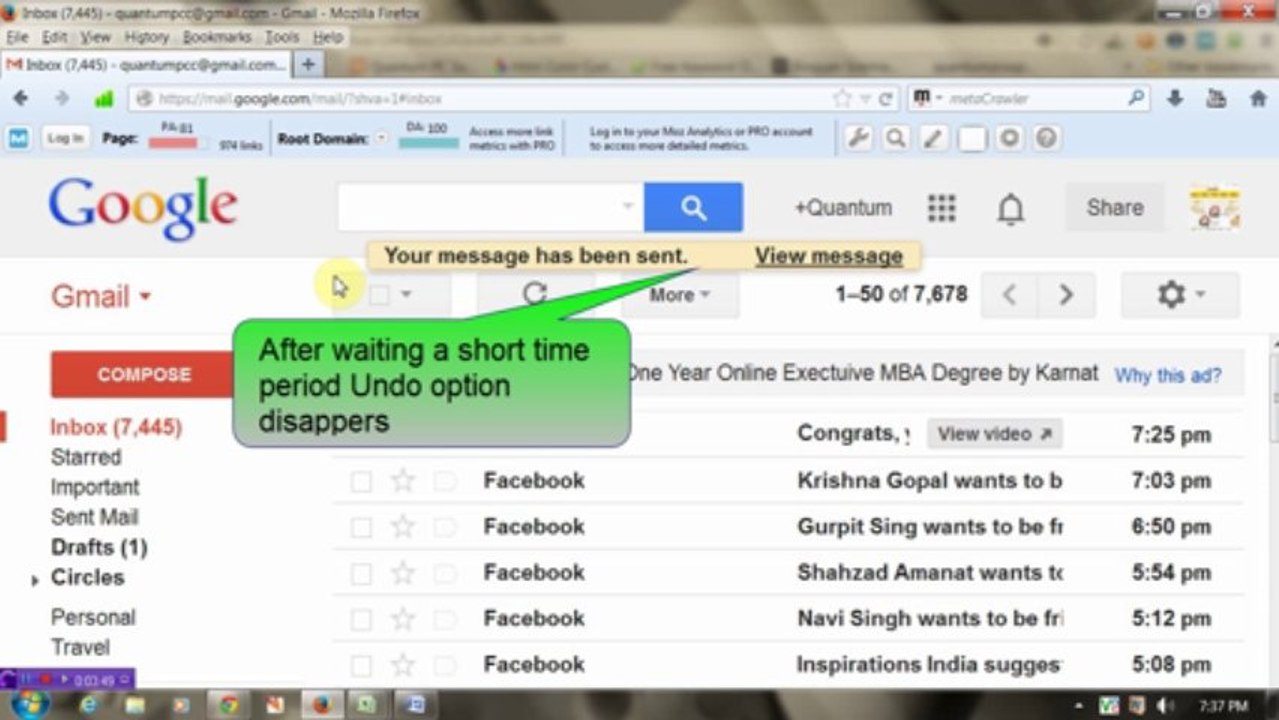Open the Drafts (1) folder

[x=99, y=547]
